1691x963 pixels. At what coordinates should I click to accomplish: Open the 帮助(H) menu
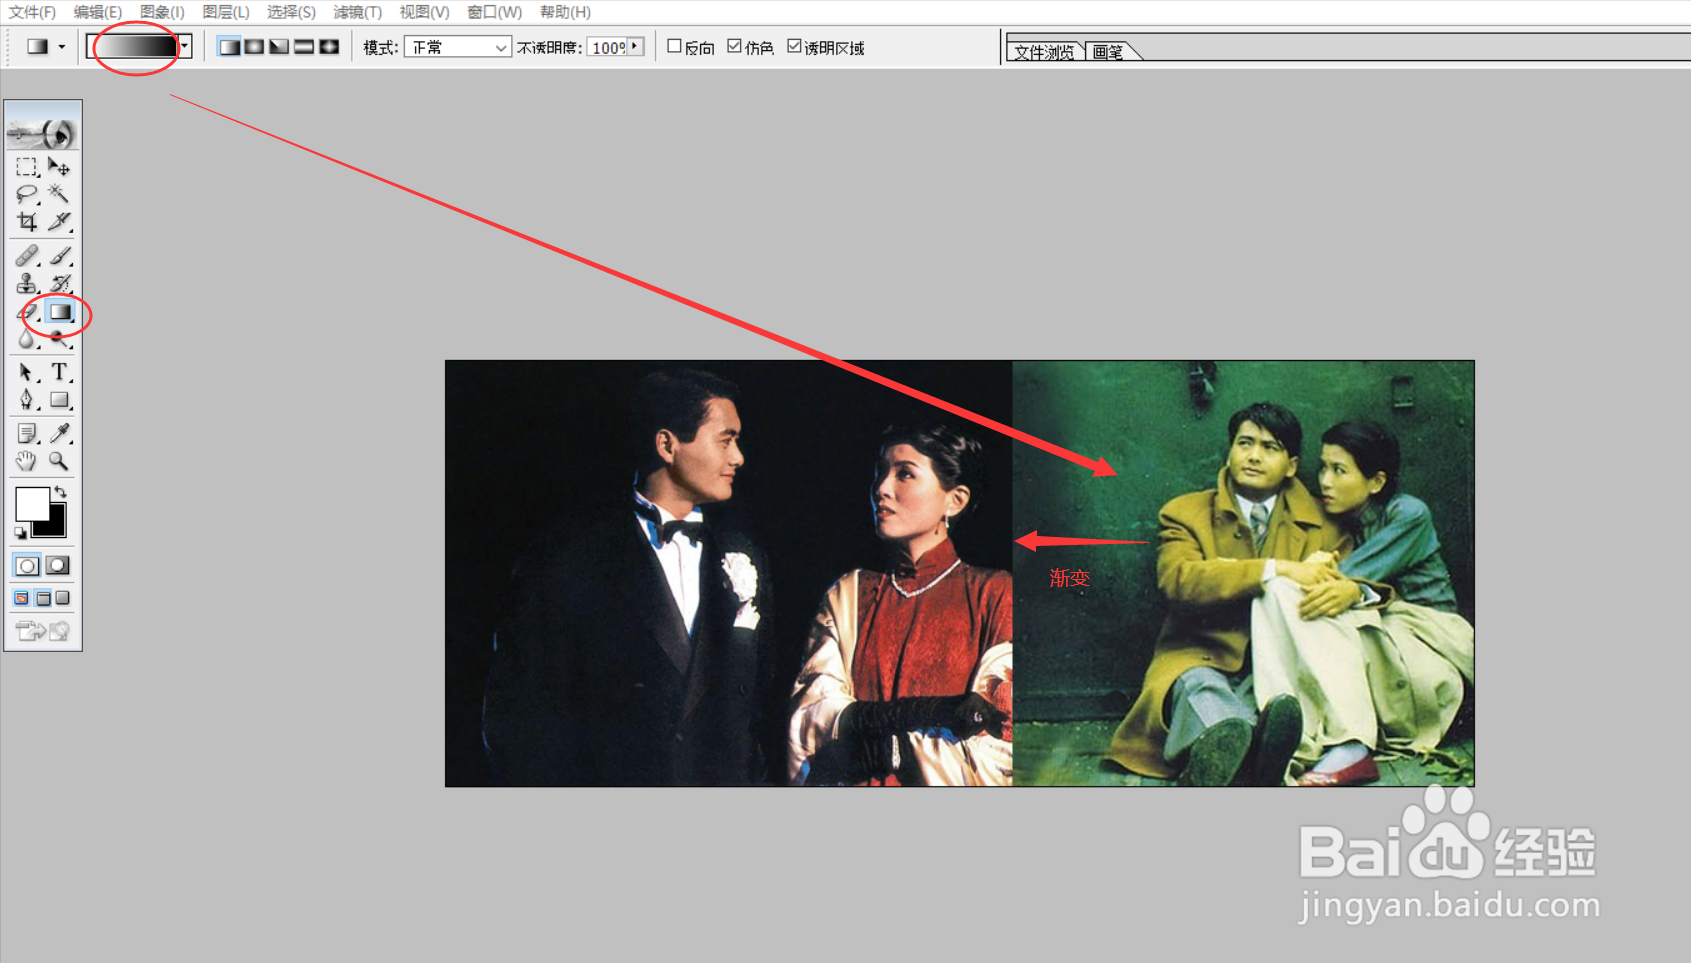pyautogui.click(x=565, y=12)
